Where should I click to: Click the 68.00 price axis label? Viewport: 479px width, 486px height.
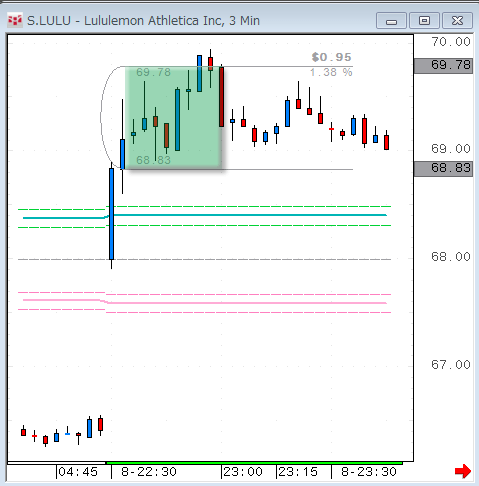click(451, 257)
